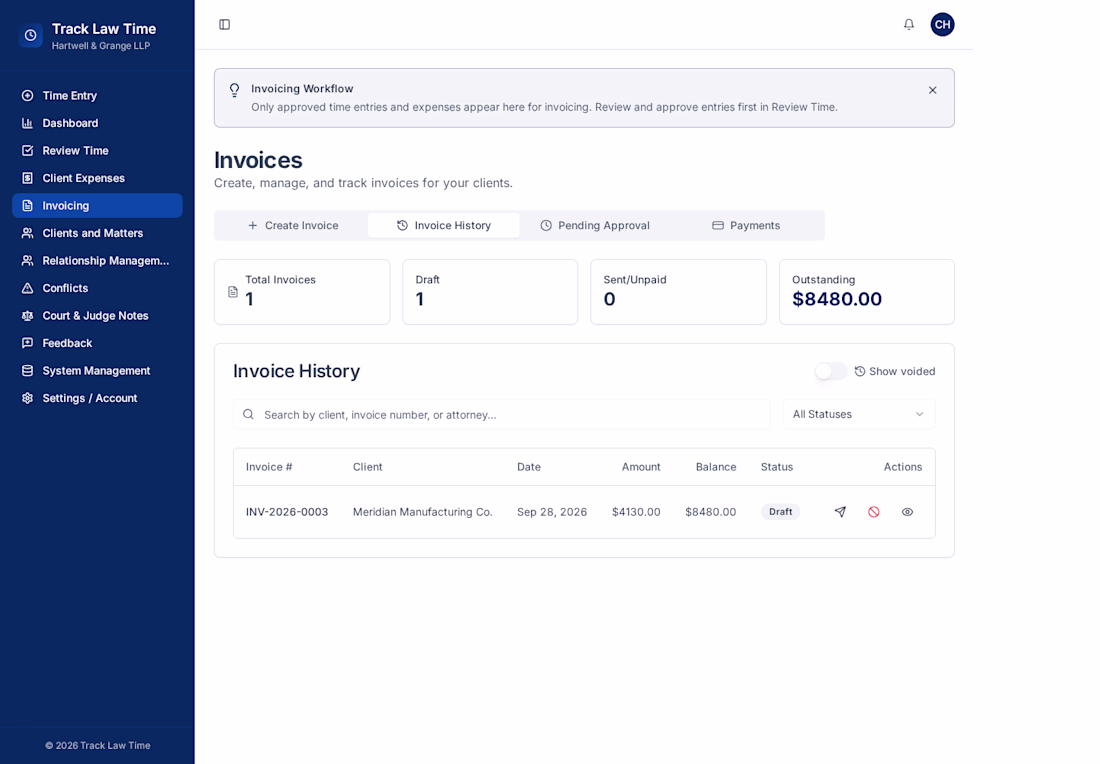Go to Client Expenses
This screenshot has width=1100, height=764.
(98, 178)
